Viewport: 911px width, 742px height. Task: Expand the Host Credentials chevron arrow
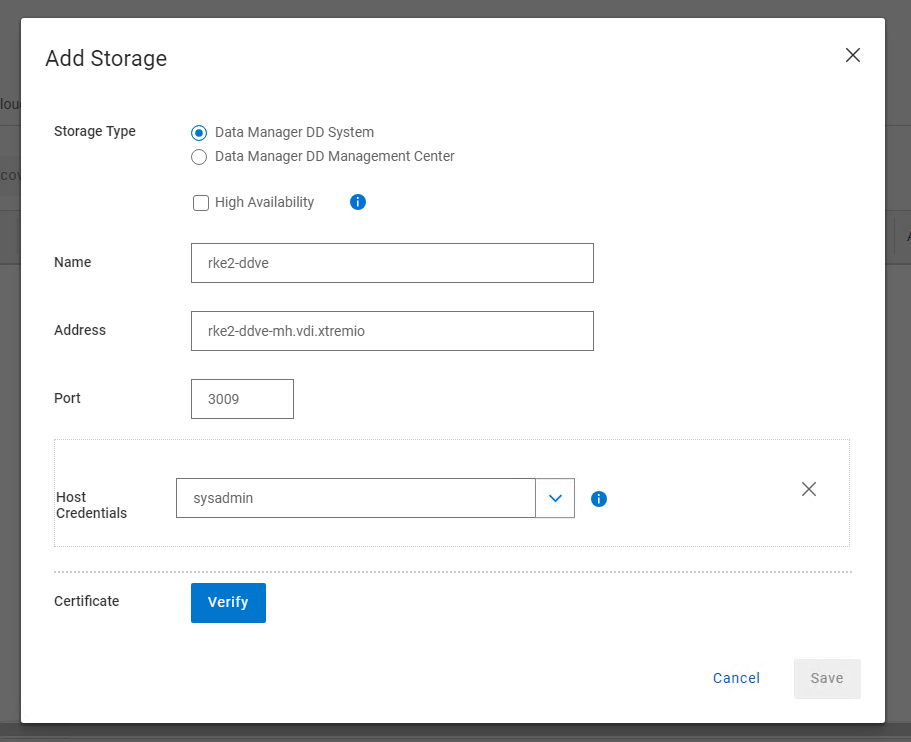point(555,498)
